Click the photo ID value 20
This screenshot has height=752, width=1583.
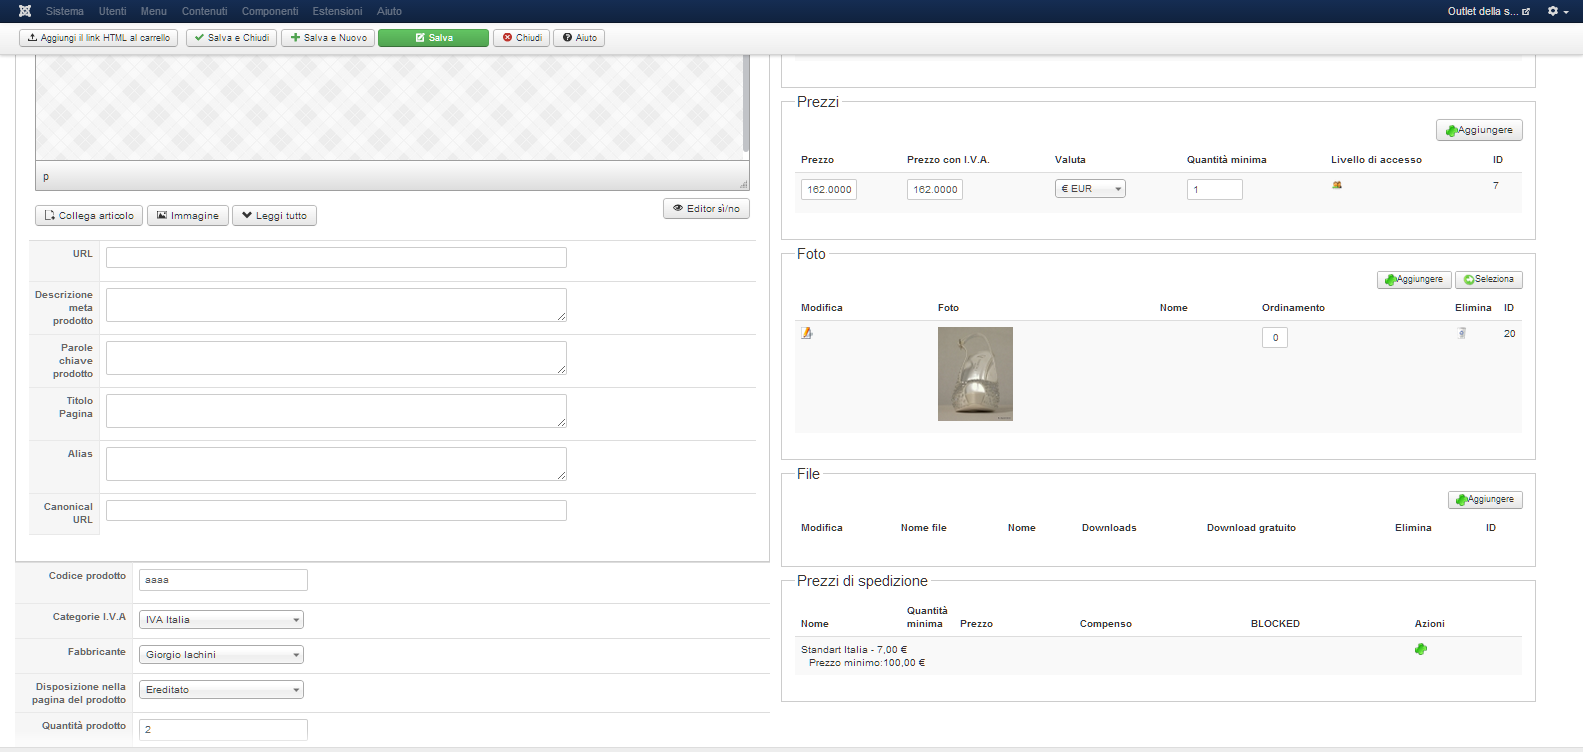pos(1509,334)
